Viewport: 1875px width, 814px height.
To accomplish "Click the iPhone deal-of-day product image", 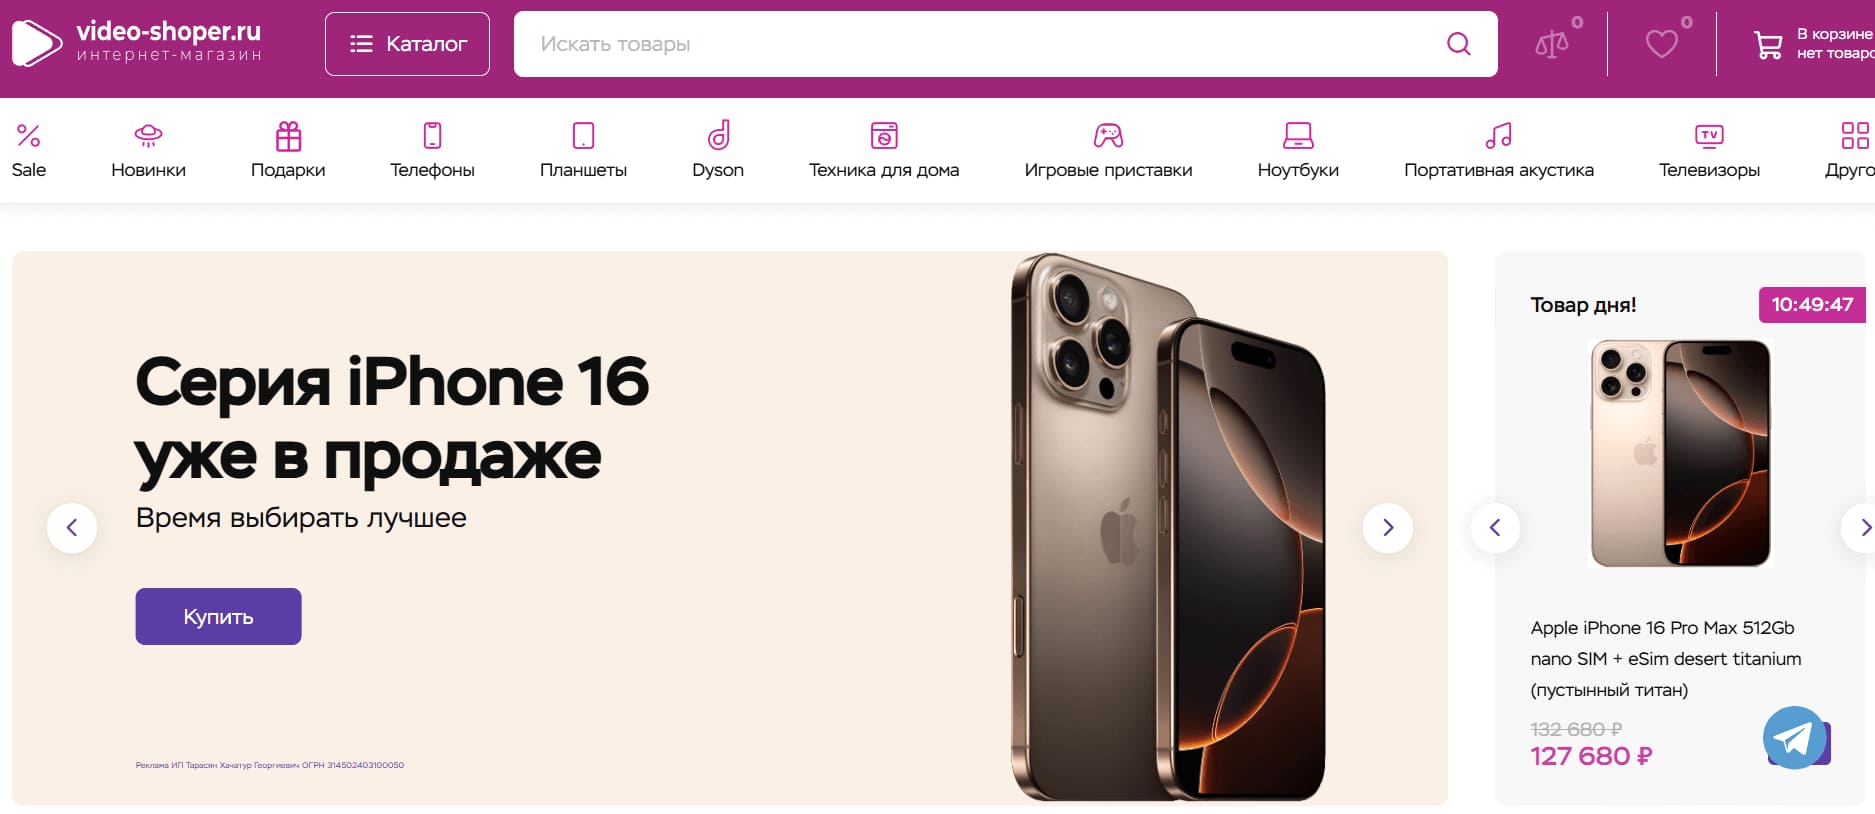I will coord(1681,453).
